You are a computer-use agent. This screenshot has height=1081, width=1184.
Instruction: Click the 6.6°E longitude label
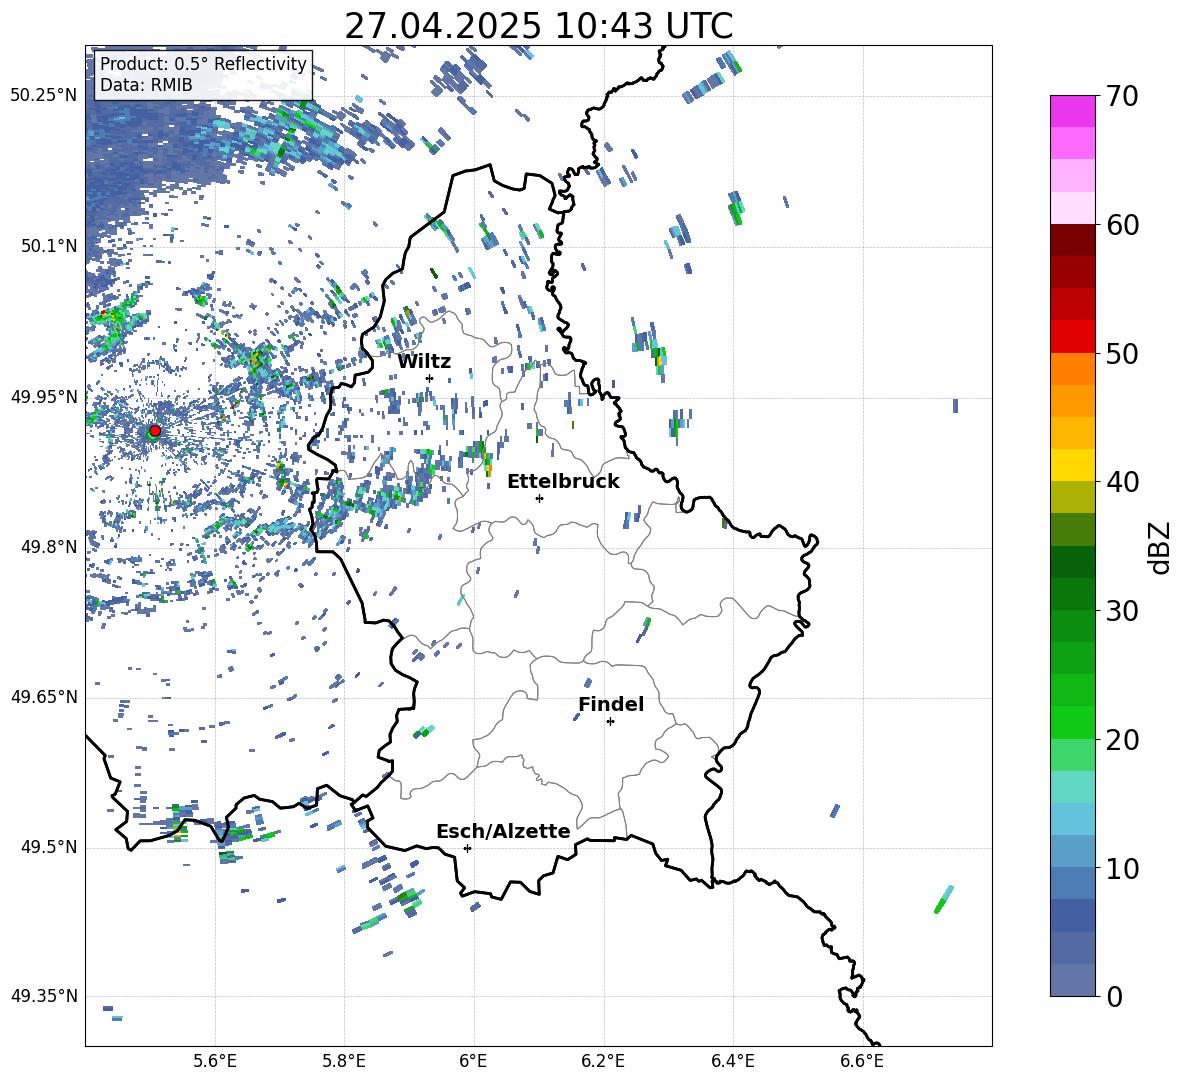862,1061
